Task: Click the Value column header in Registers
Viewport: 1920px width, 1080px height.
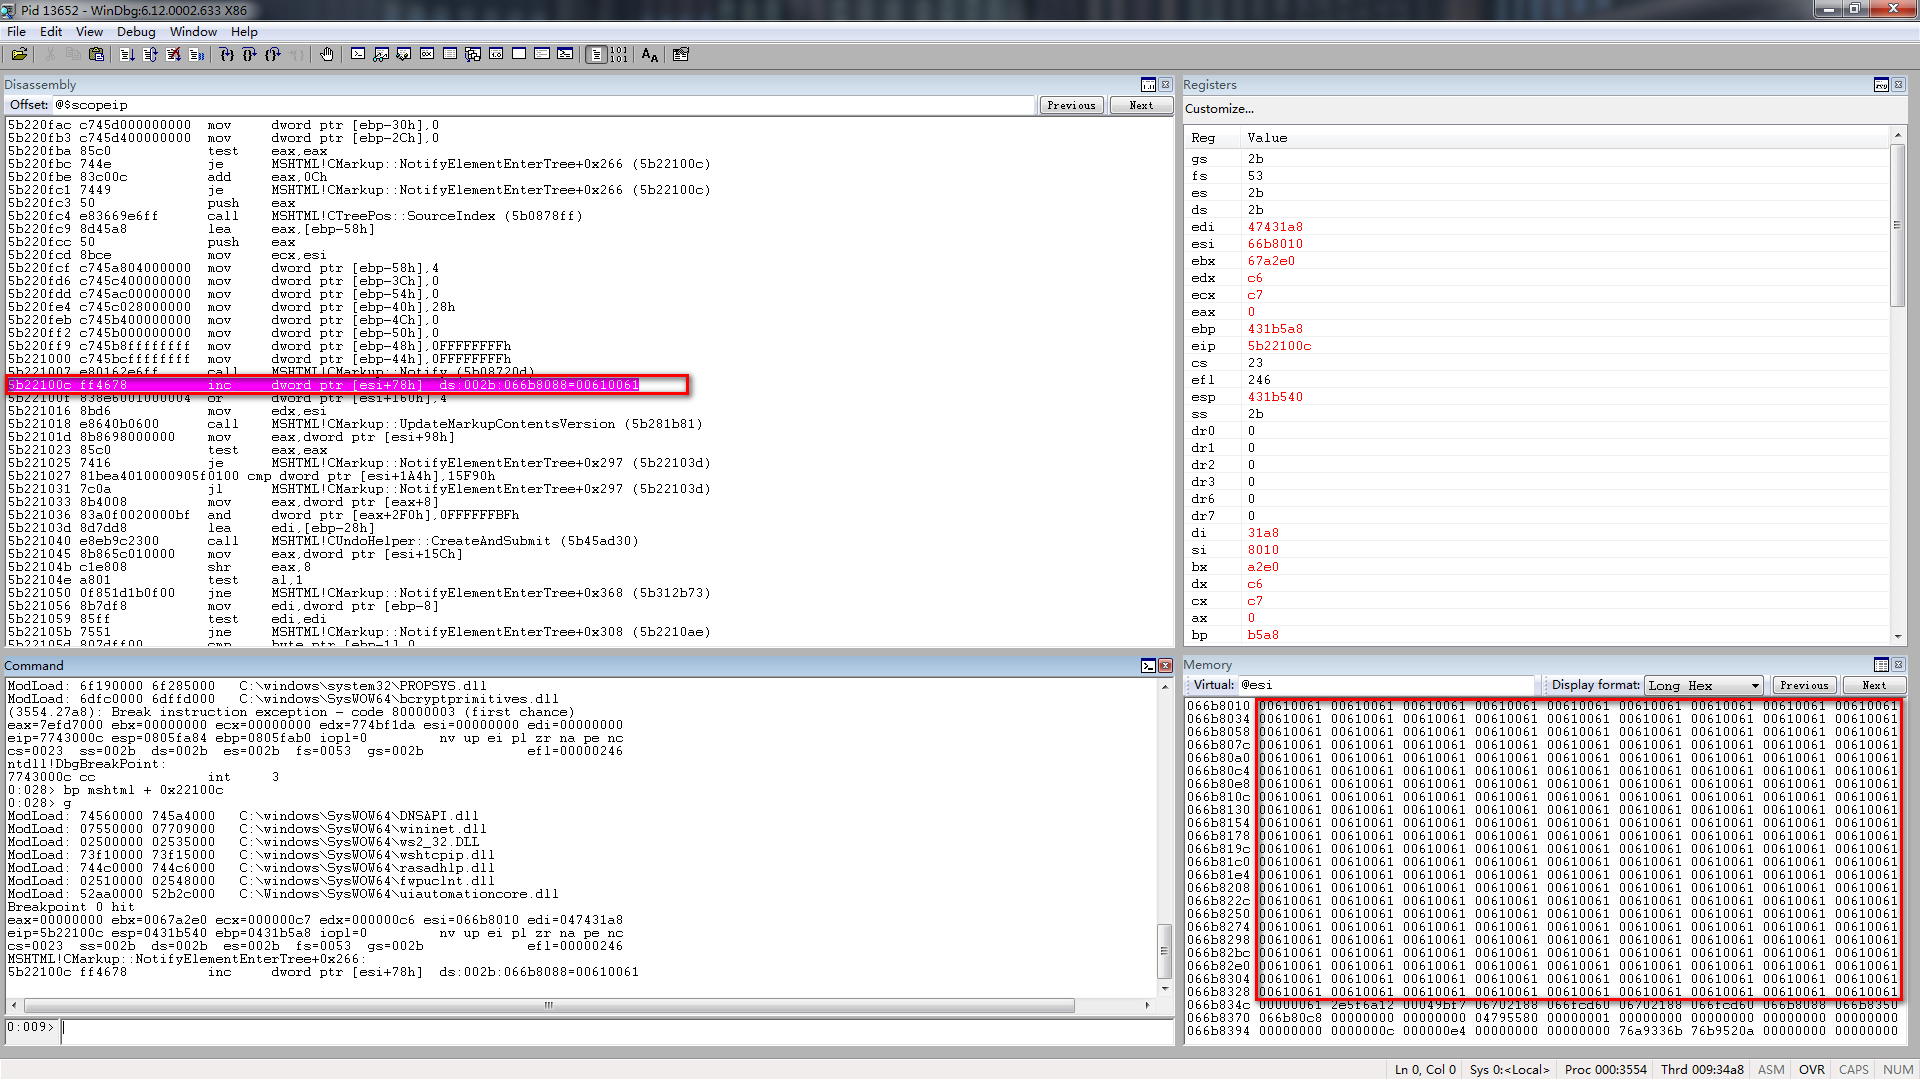Action: coord(1267,138)
